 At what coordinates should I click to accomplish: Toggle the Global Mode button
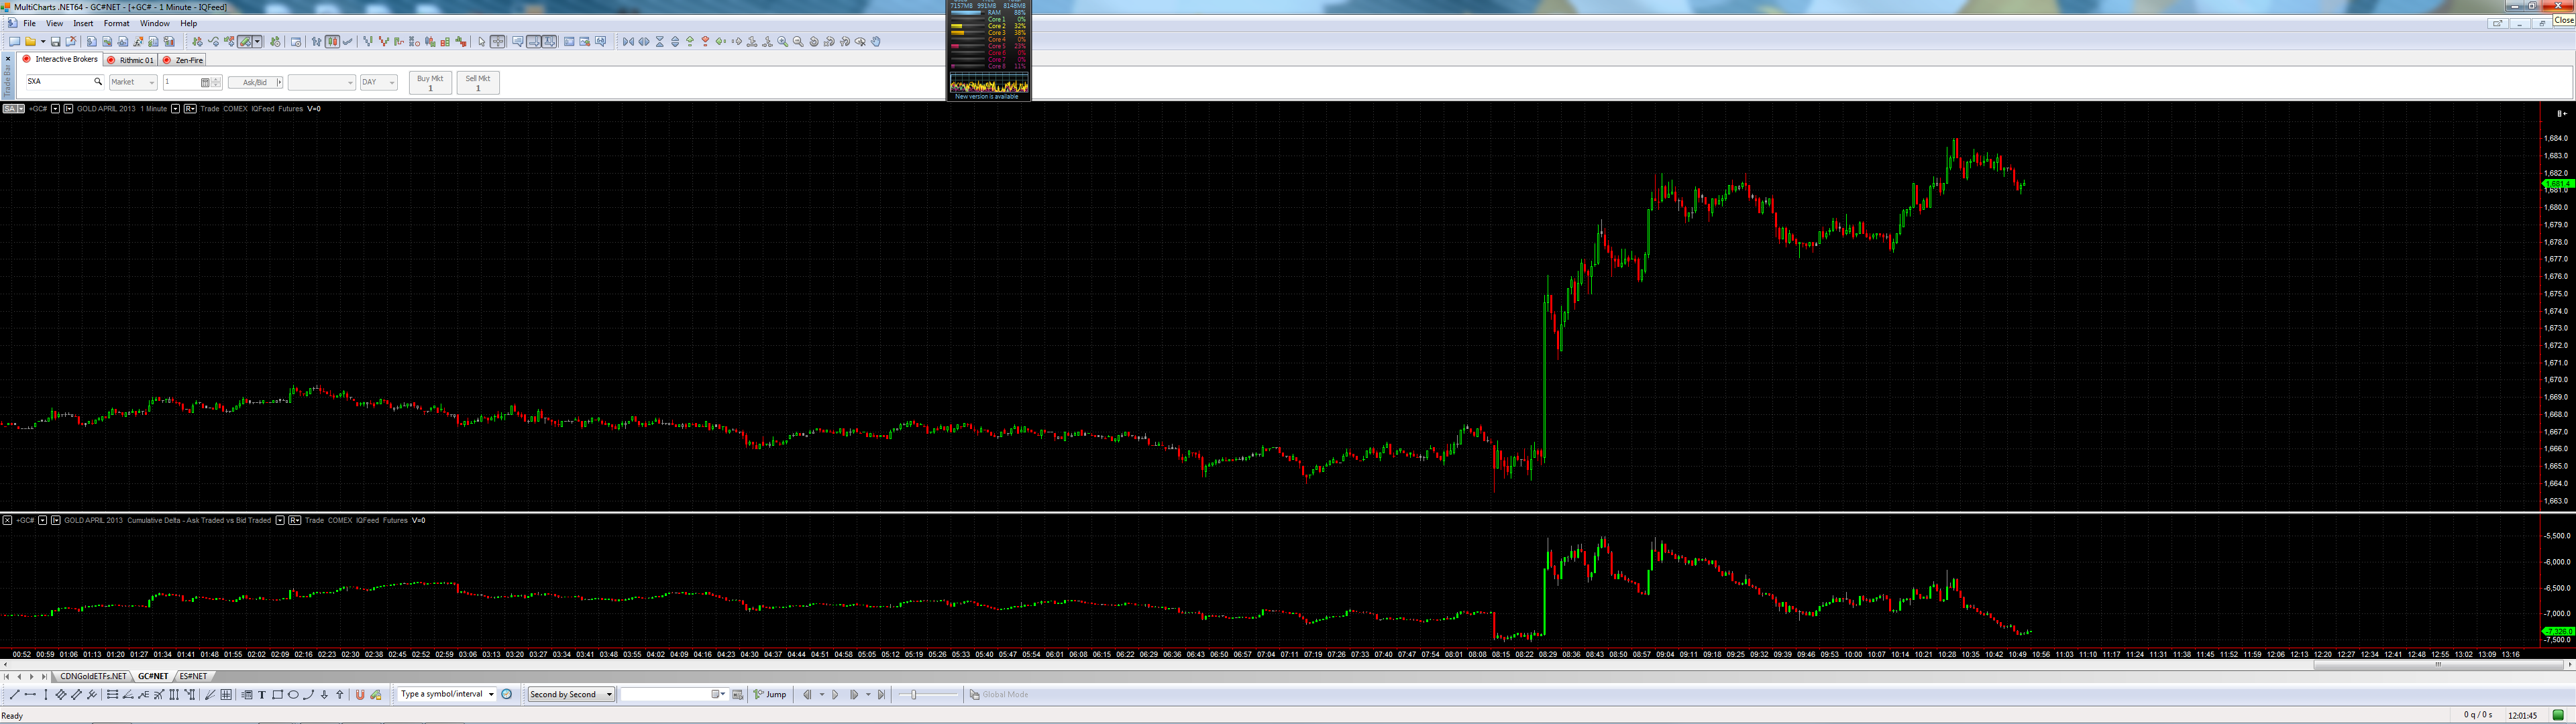tap(998, 695)
